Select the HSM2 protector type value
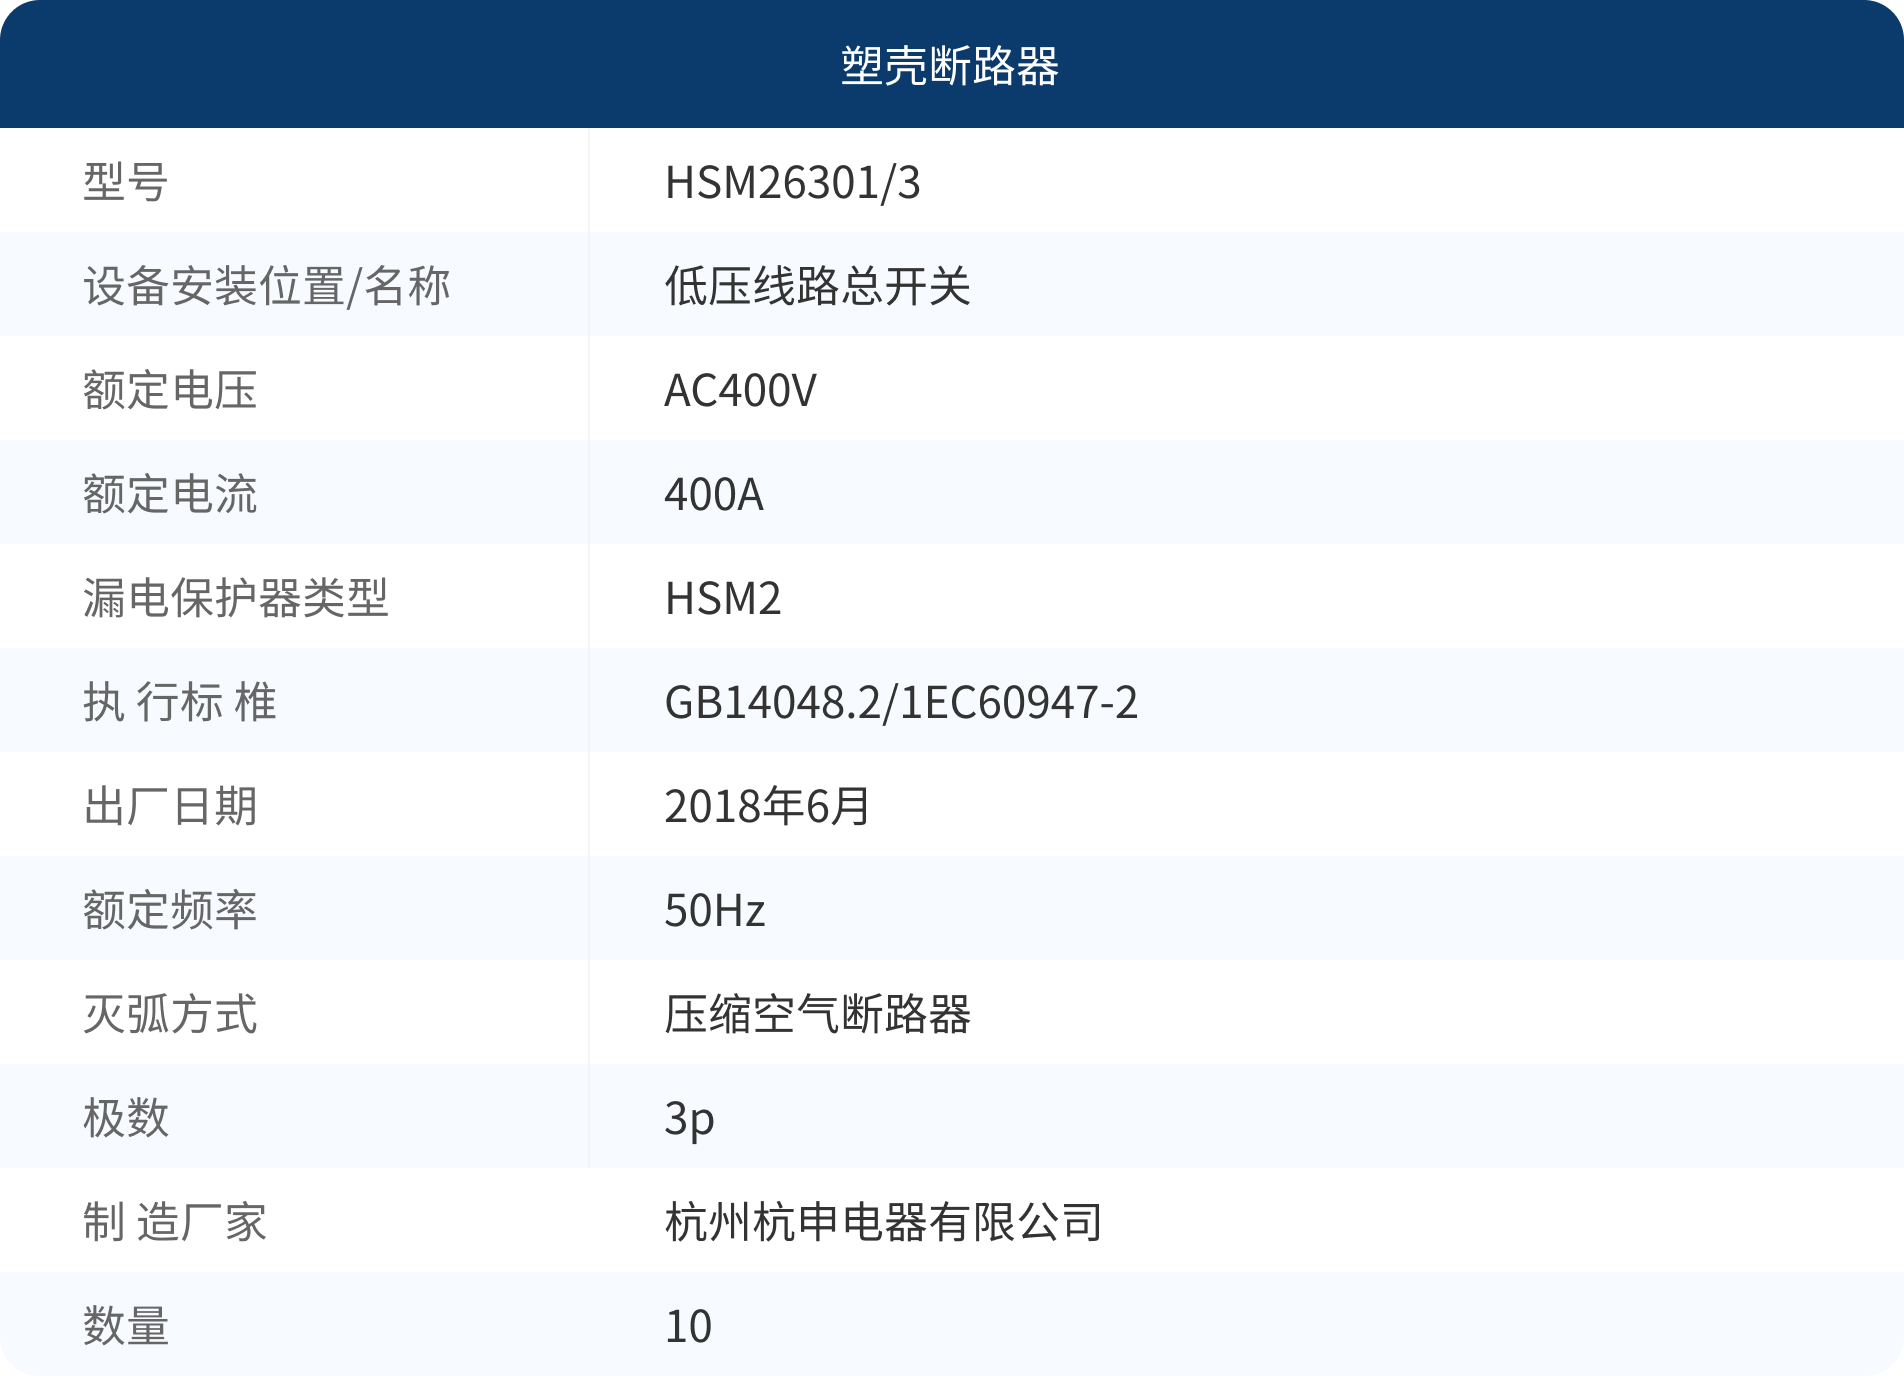Viewport: 1904px width, 1376px height. point(723,599)
